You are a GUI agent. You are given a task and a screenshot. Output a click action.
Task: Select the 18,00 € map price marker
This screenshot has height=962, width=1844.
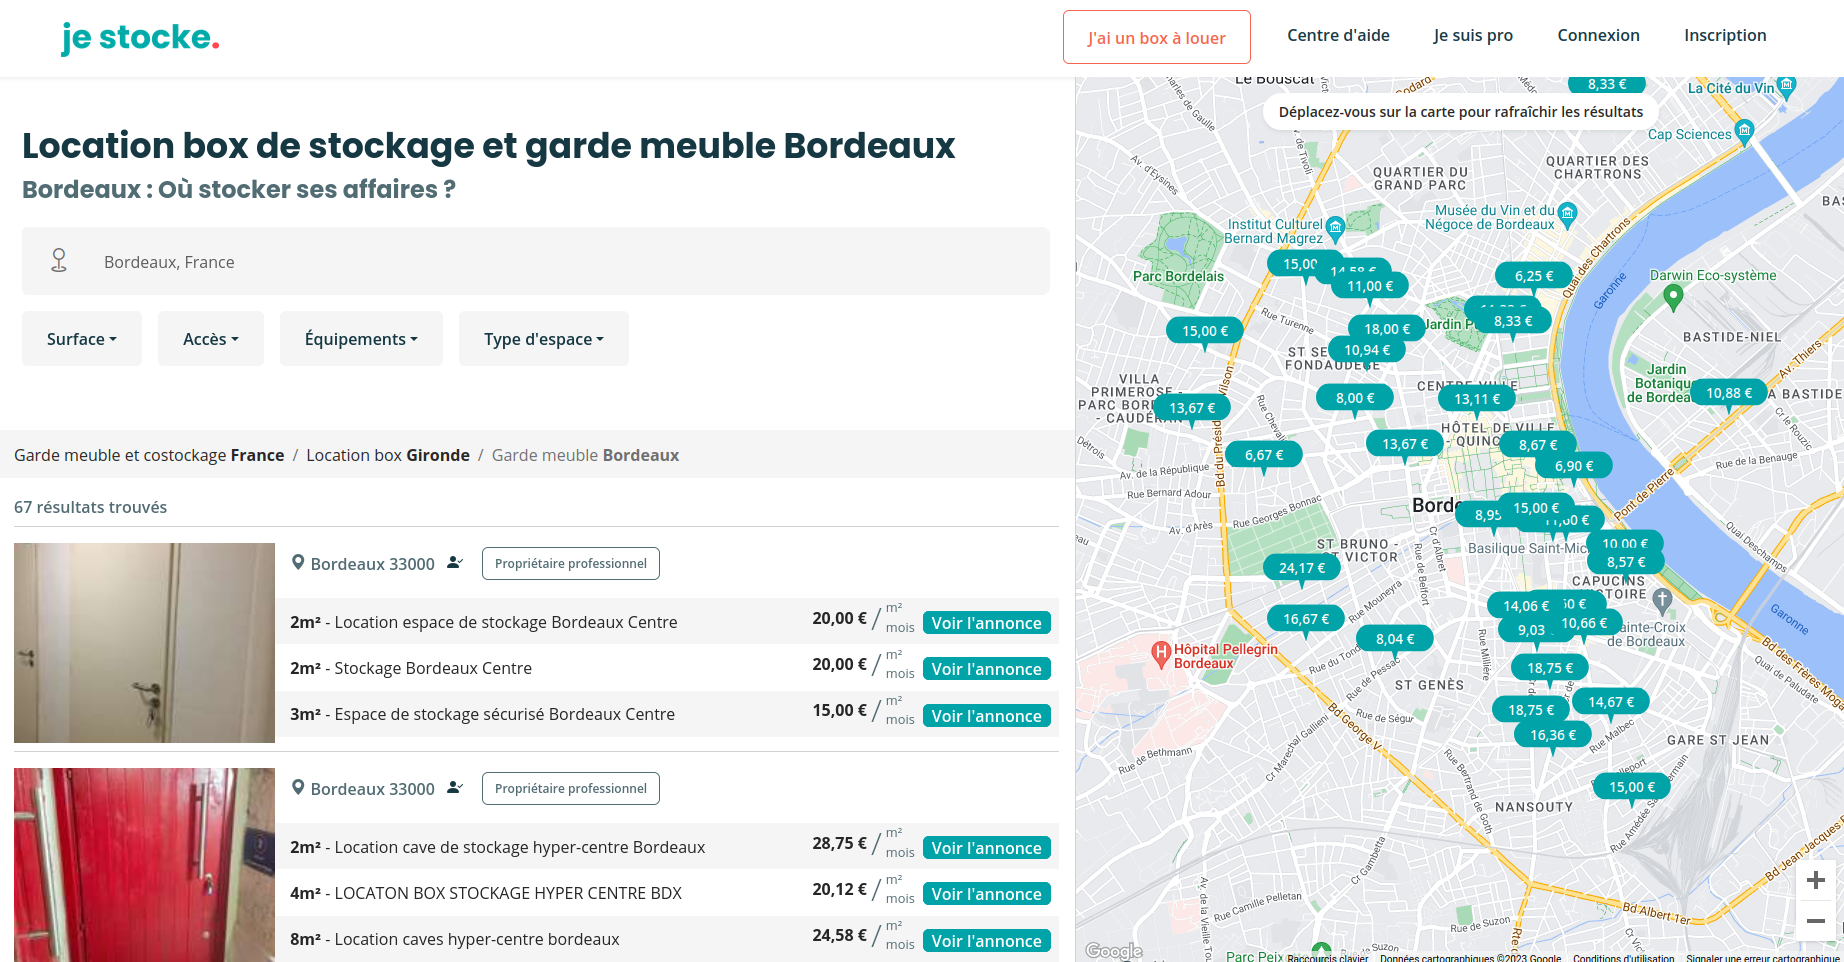1387,329
